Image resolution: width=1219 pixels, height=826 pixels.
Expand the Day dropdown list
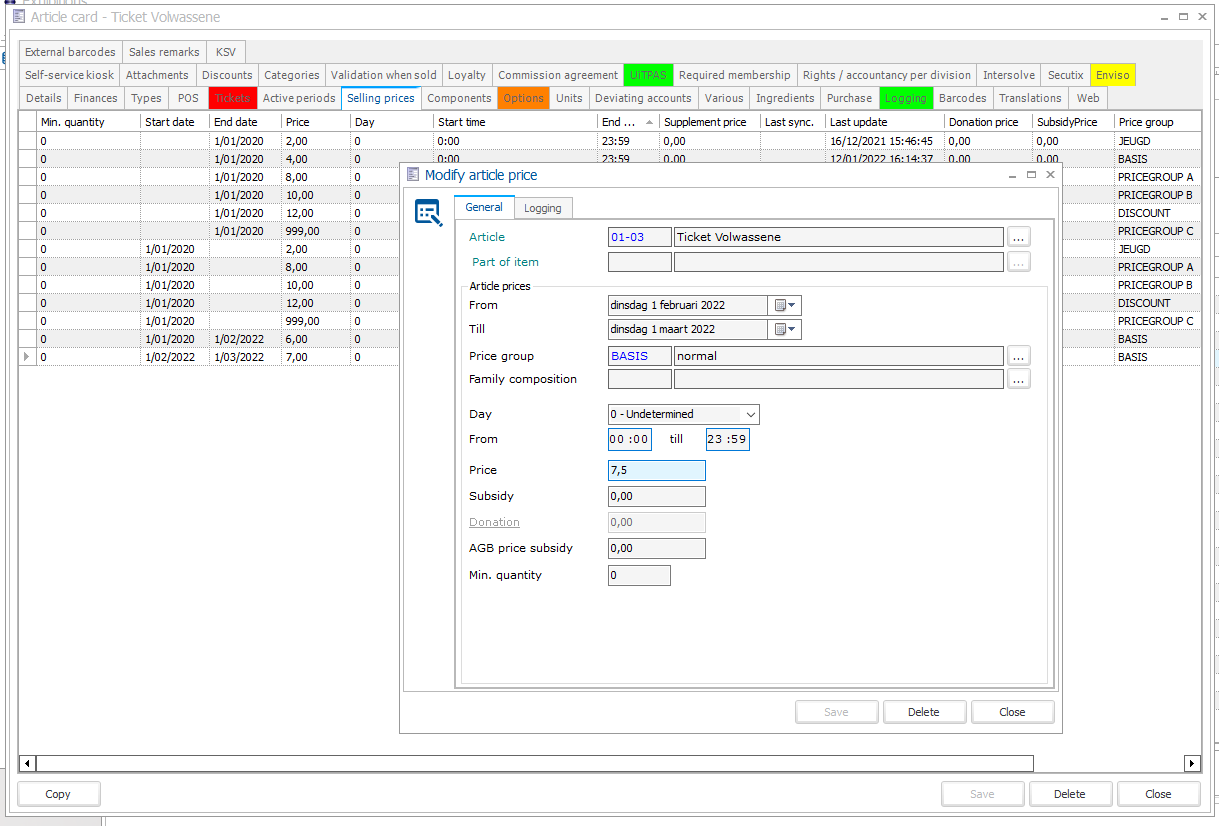coord(750,414)
